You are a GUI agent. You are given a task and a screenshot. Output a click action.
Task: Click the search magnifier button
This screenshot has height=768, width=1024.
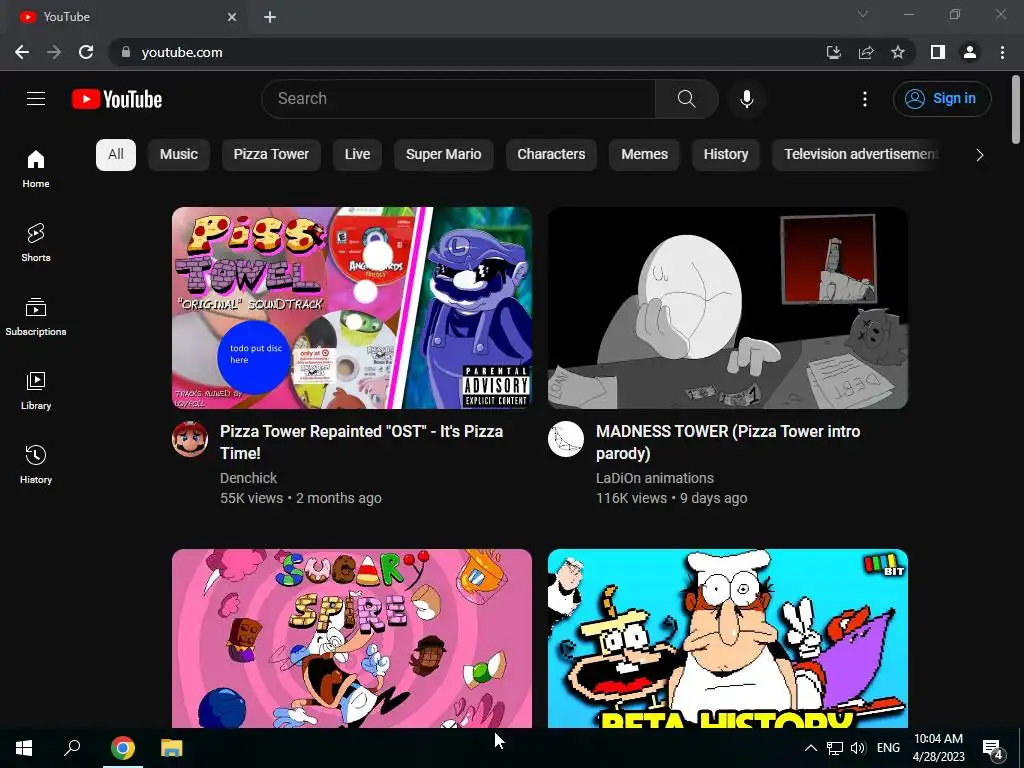point(686,99)
